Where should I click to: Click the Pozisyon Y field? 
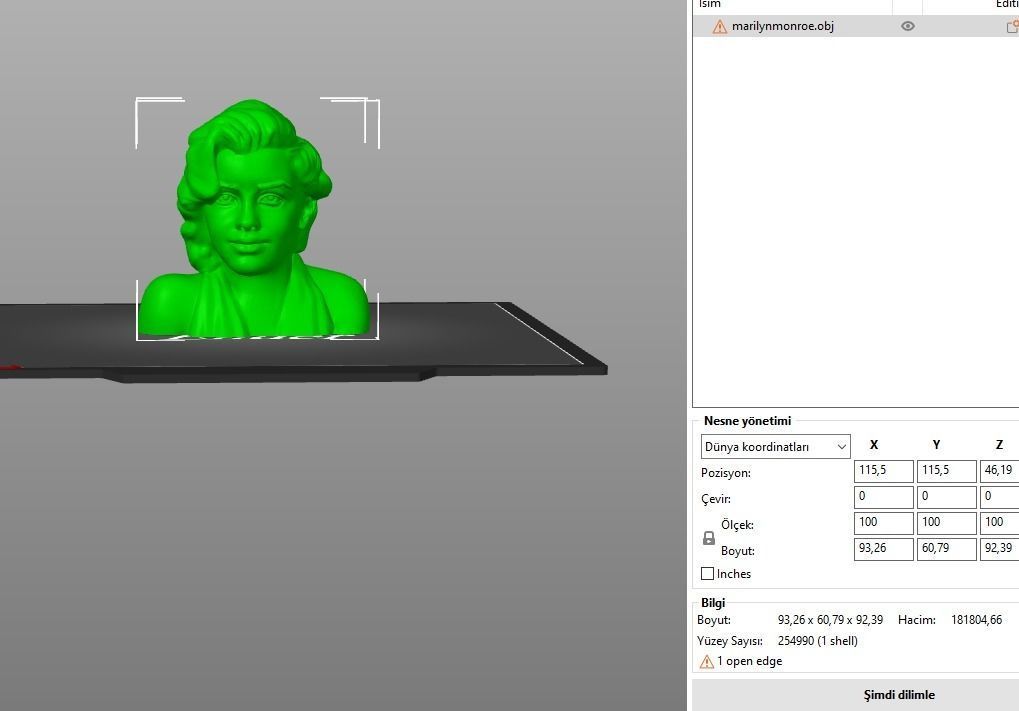coord(946,471)
